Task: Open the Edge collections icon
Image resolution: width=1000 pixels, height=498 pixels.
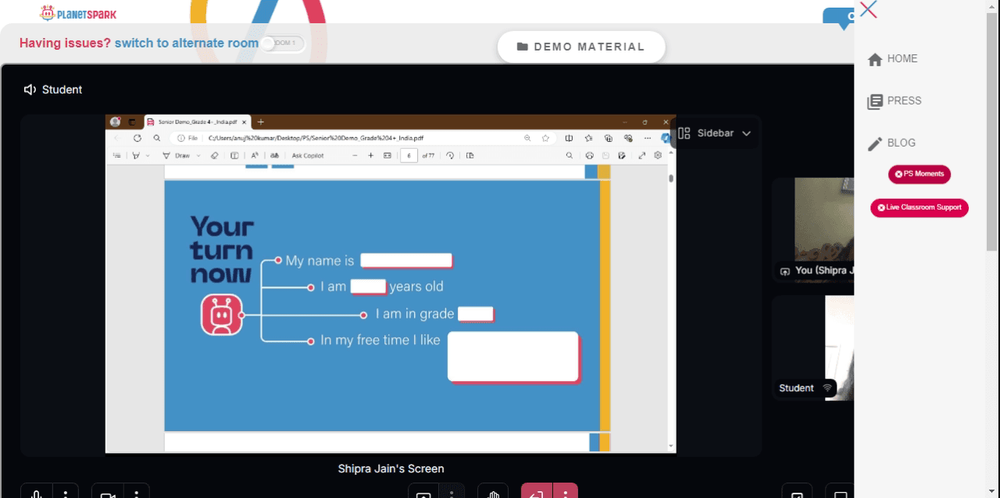Action: 608,138
